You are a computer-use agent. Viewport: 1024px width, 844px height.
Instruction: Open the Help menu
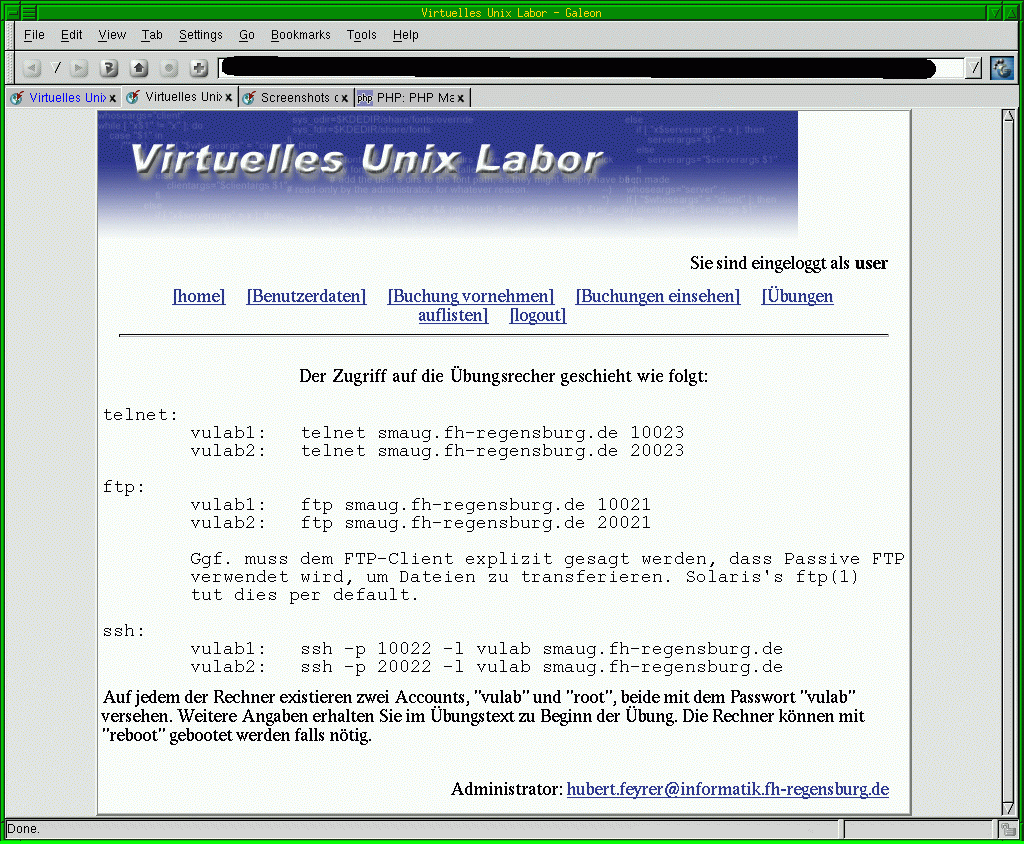click(405, 35)
